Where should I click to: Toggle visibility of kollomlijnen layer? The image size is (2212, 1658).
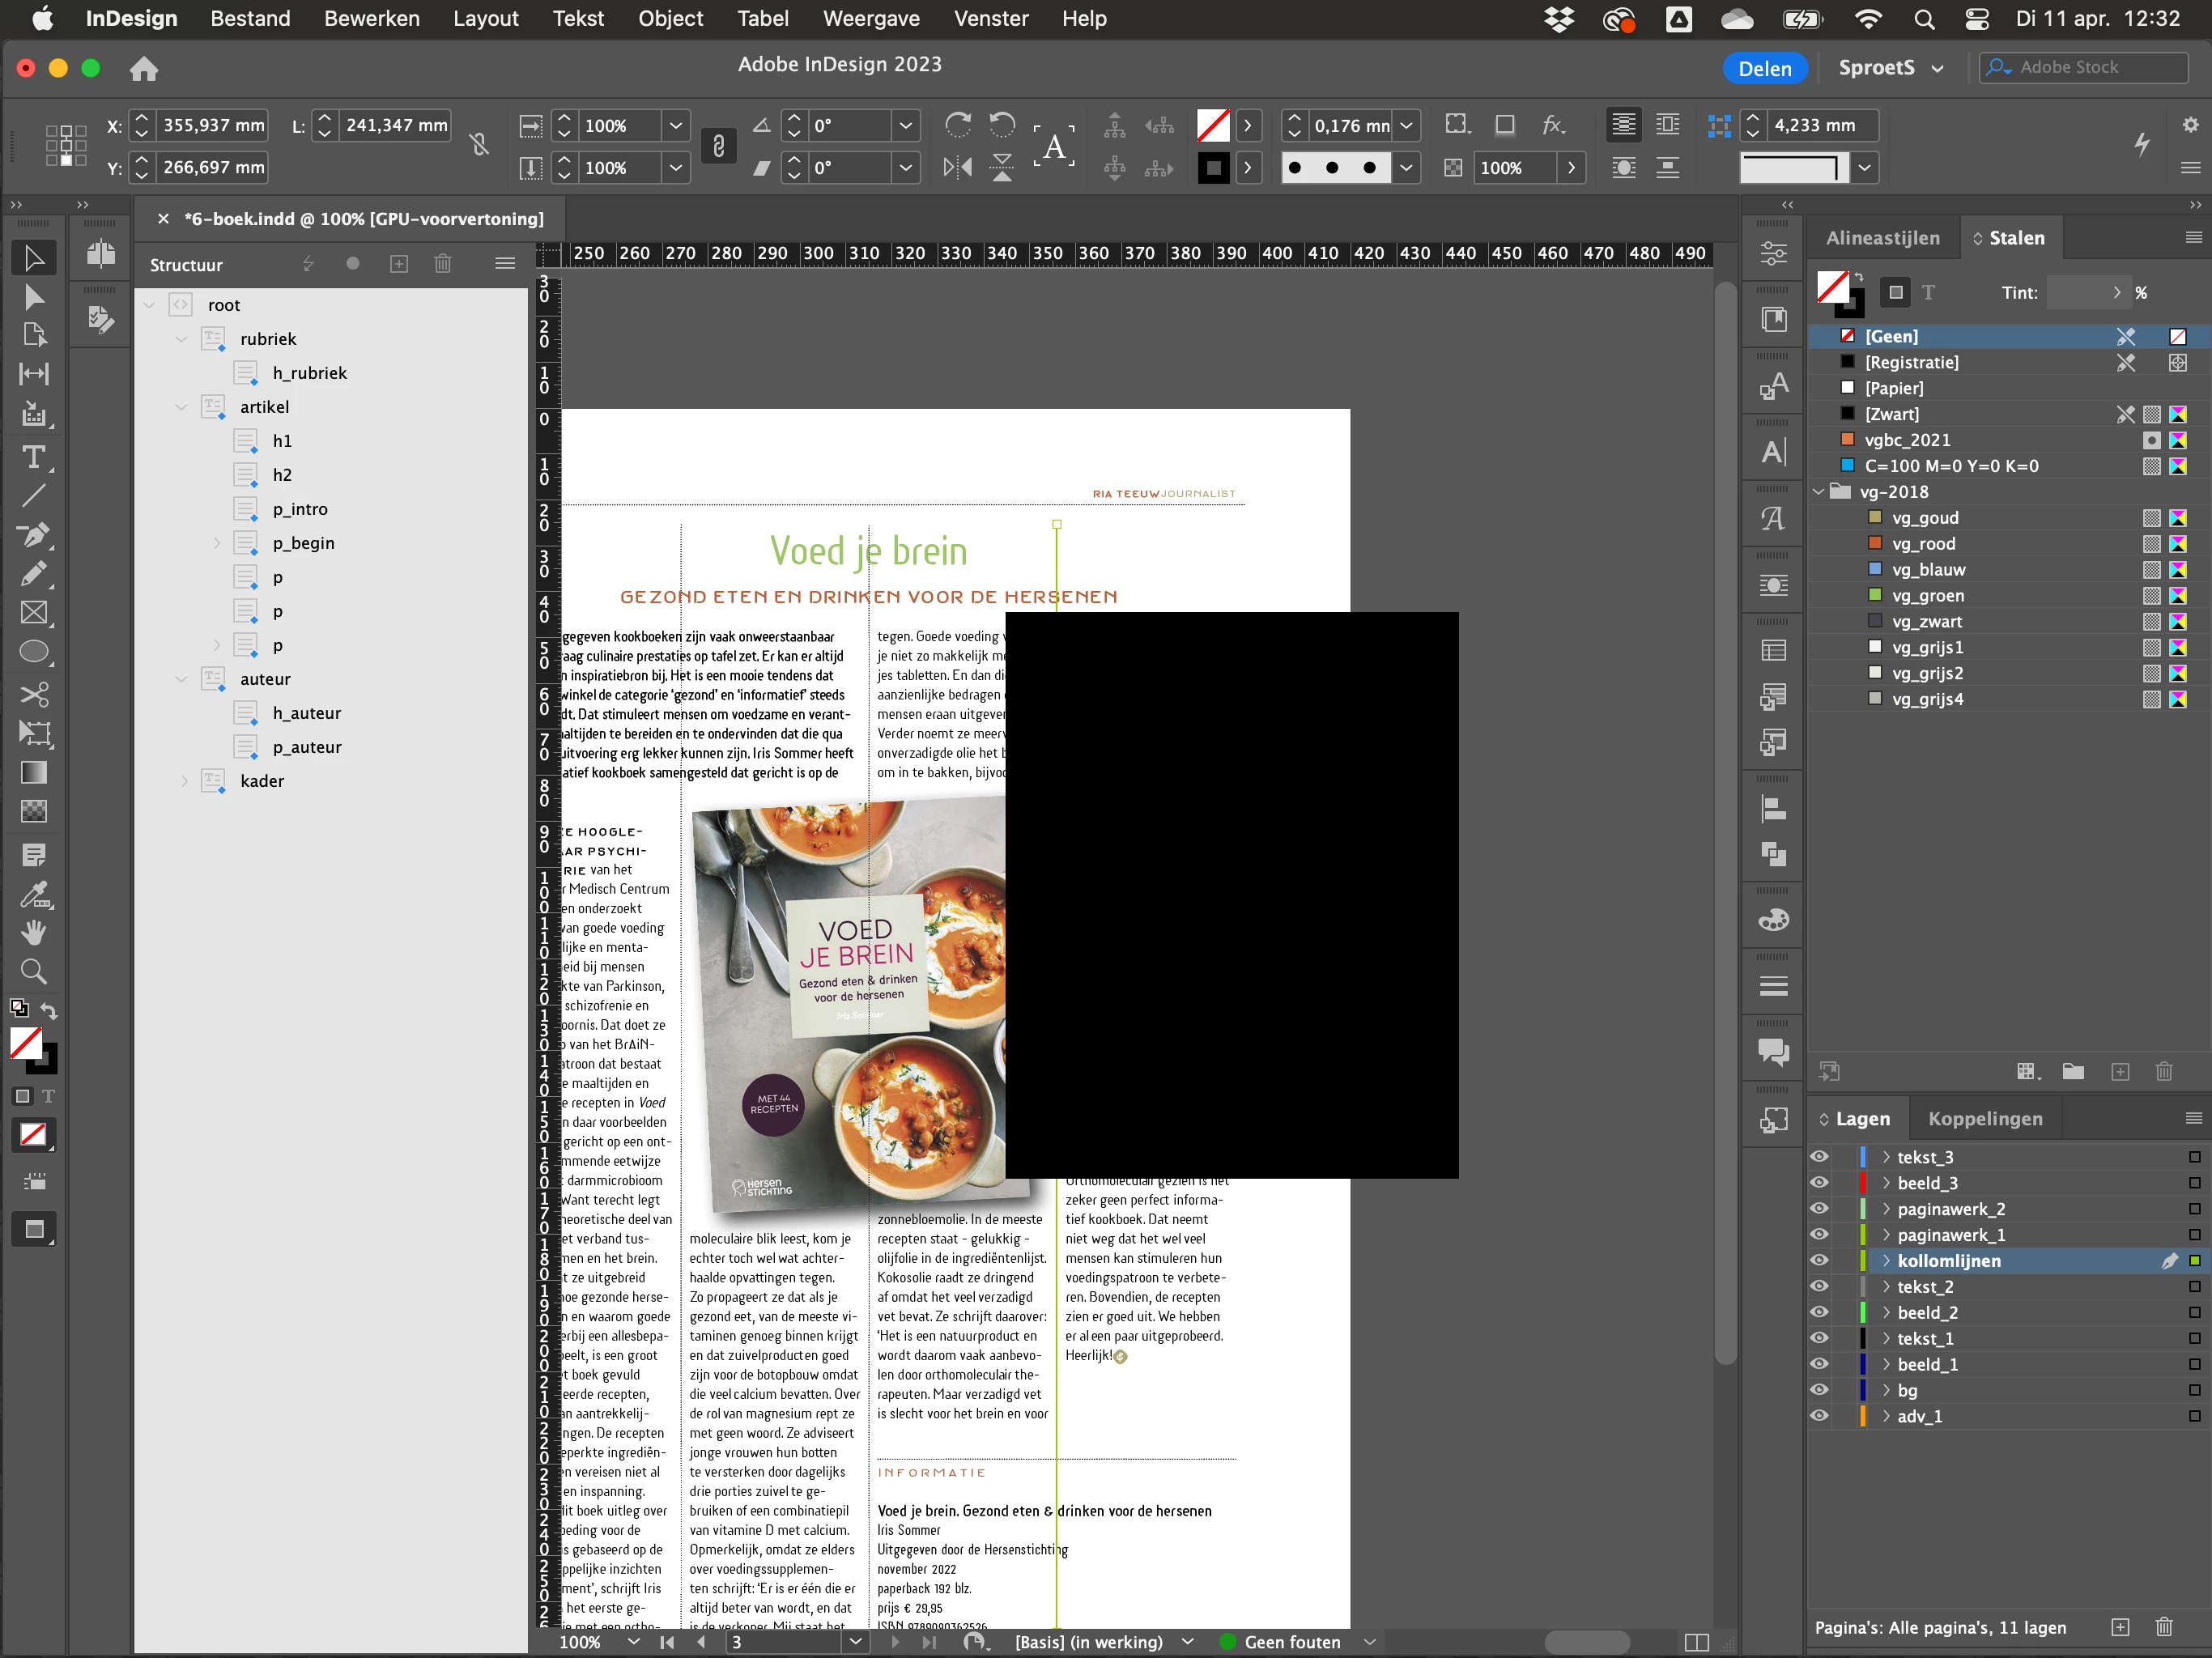1819,1261
